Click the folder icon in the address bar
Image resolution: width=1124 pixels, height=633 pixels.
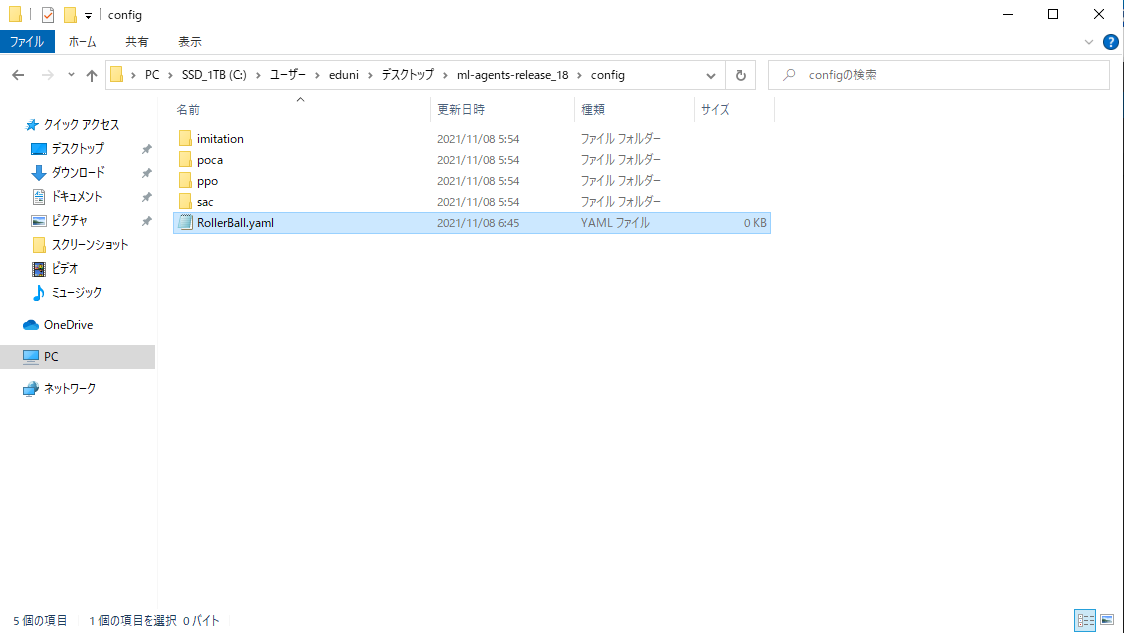(x=117, y=75)
